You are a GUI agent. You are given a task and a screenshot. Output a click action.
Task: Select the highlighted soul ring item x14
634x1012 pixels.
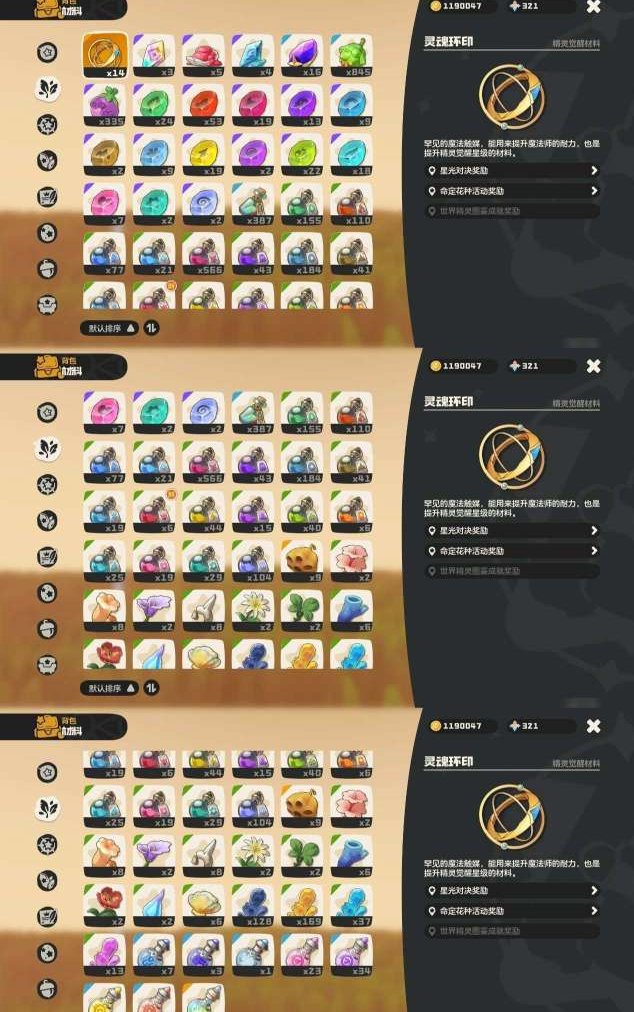(105, 57)
